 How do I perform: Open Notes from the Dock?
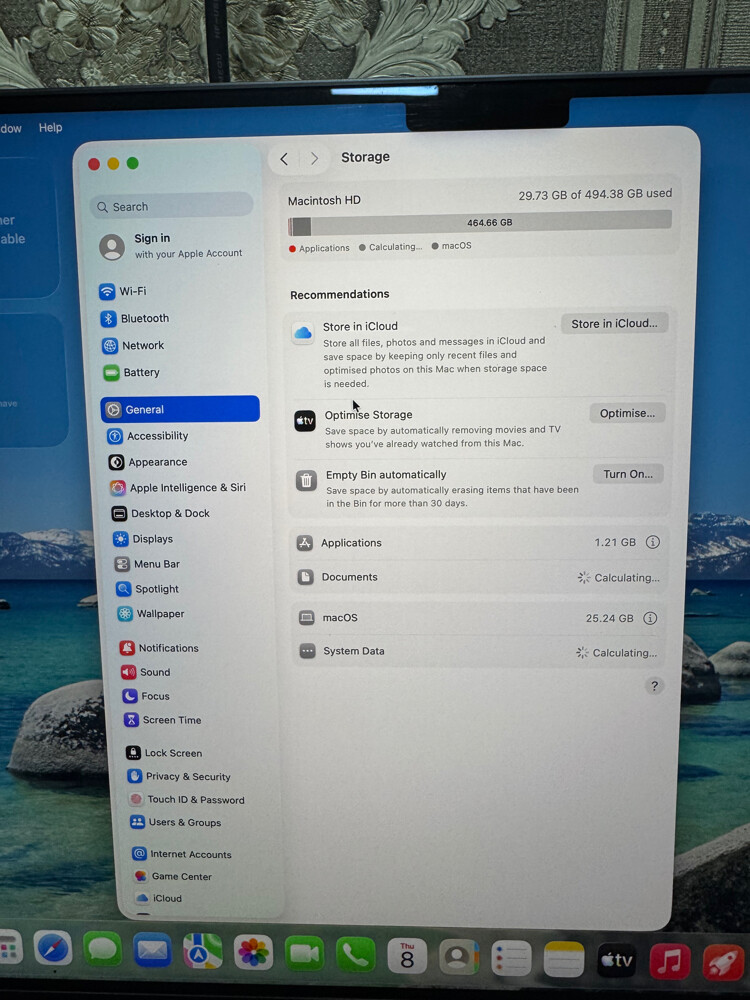[x=564, y=960]
